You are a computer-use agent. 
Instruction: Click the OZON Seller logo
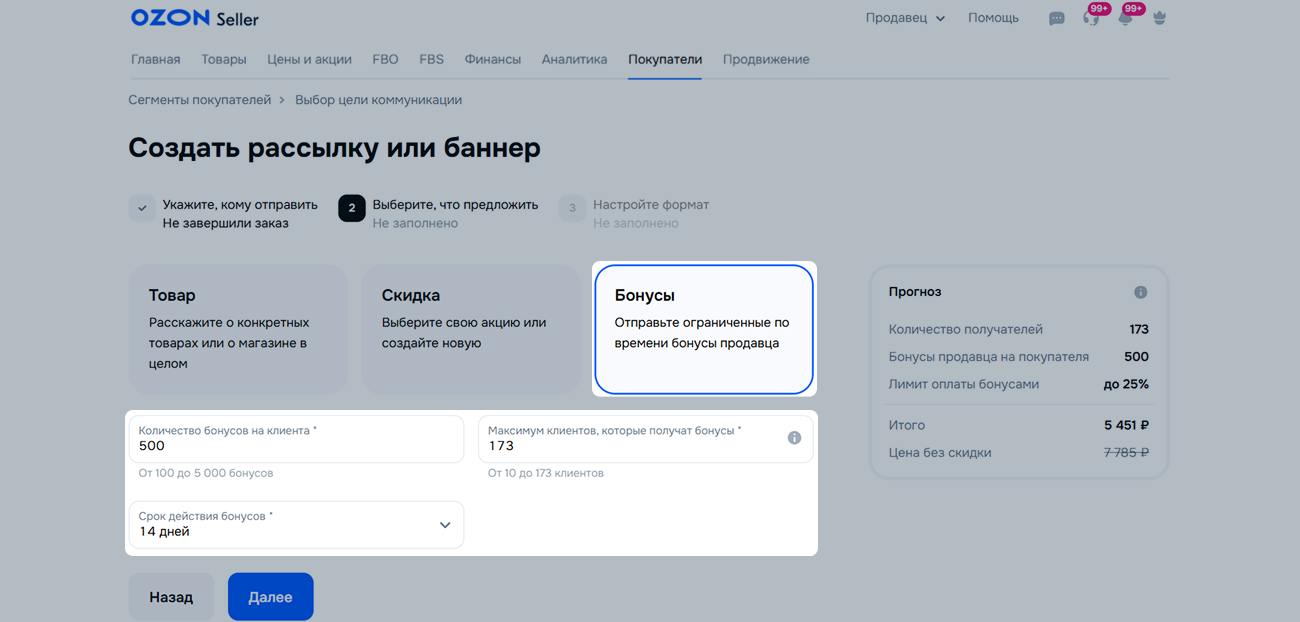click(x=193, y=17)
